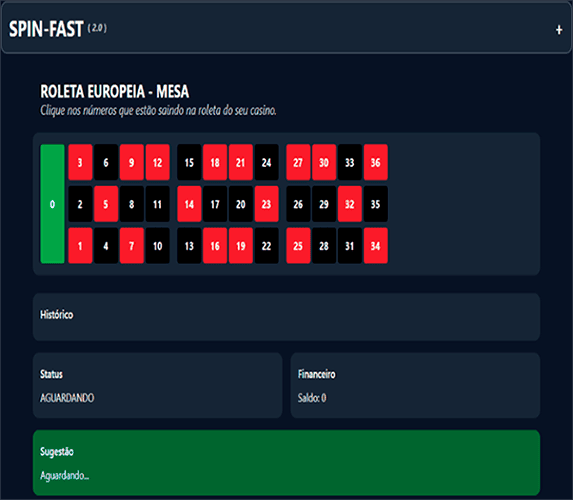Select black number 2
The image size is (573, 500).
tap(80, 204)
